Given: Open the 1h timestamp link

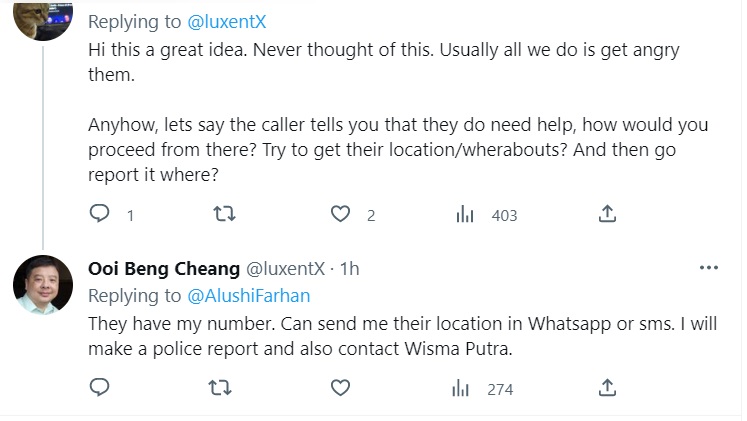Looking at the screenshot, I should [349, 268].
